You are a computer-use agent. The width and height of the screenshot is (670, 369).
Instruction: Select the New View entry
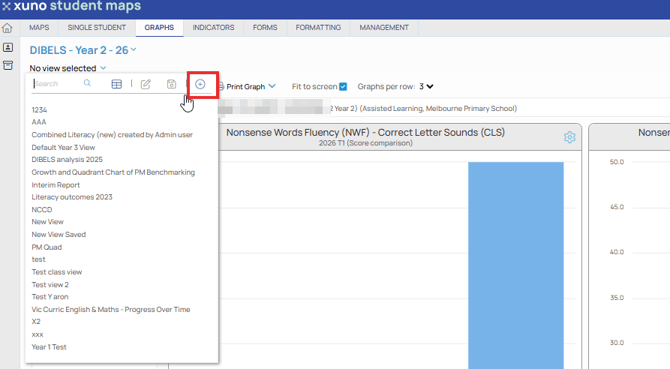point(47,222)
